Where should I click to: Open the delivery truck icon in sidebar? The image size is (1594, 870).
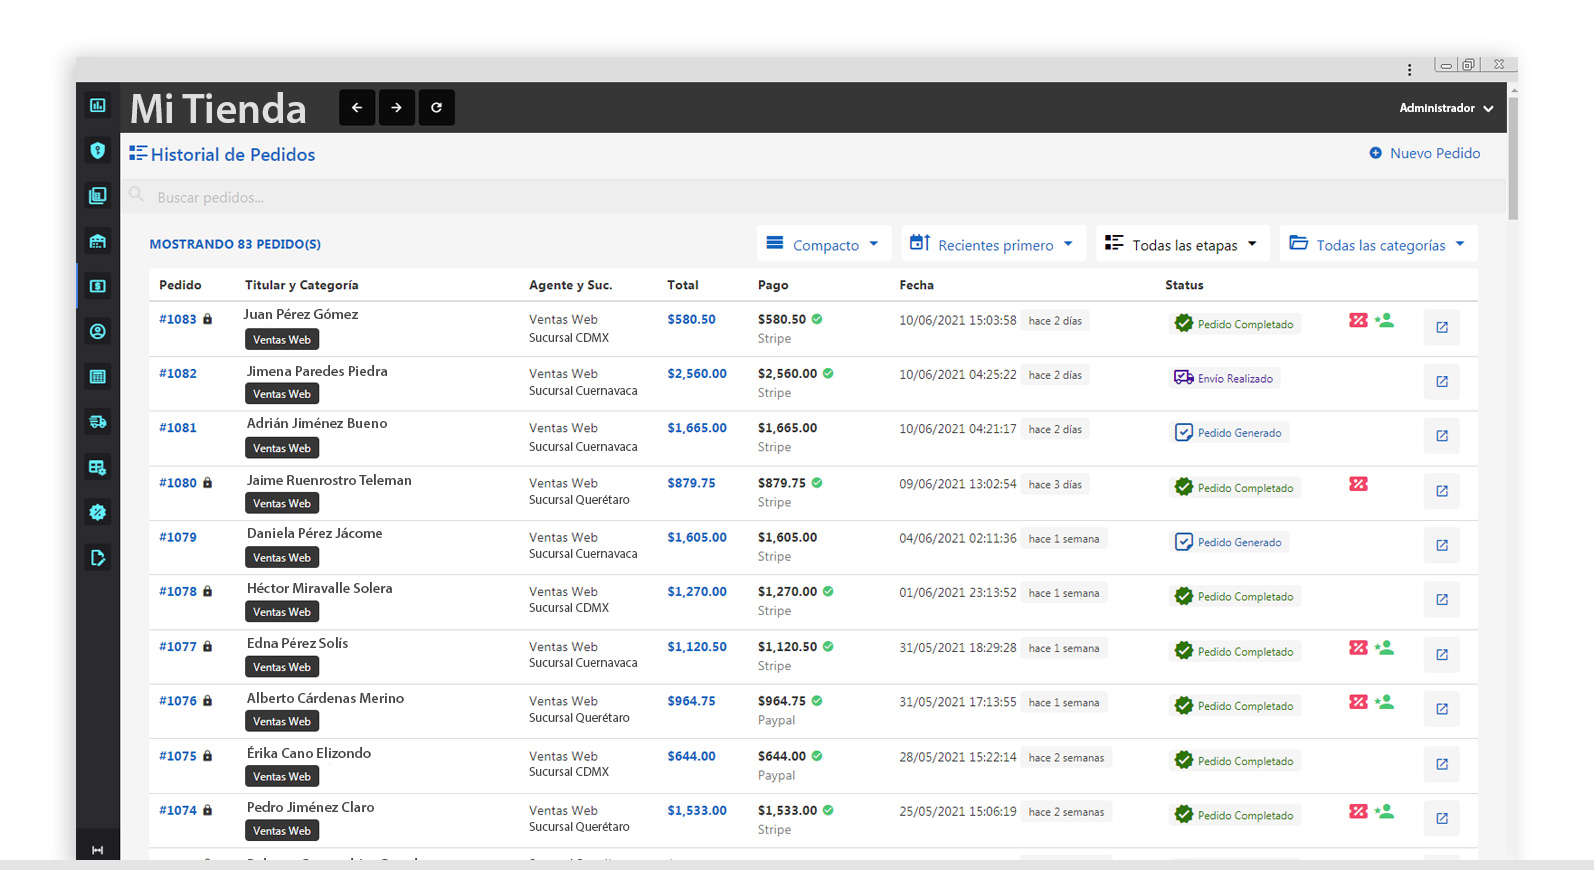(x=97, y=422)
